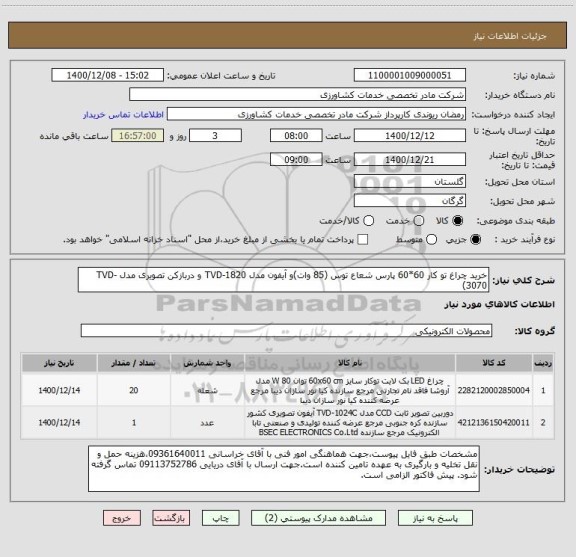Click the 'بازگشت' back button
This screenshot has width=576, height=557.
pos(171,518)
